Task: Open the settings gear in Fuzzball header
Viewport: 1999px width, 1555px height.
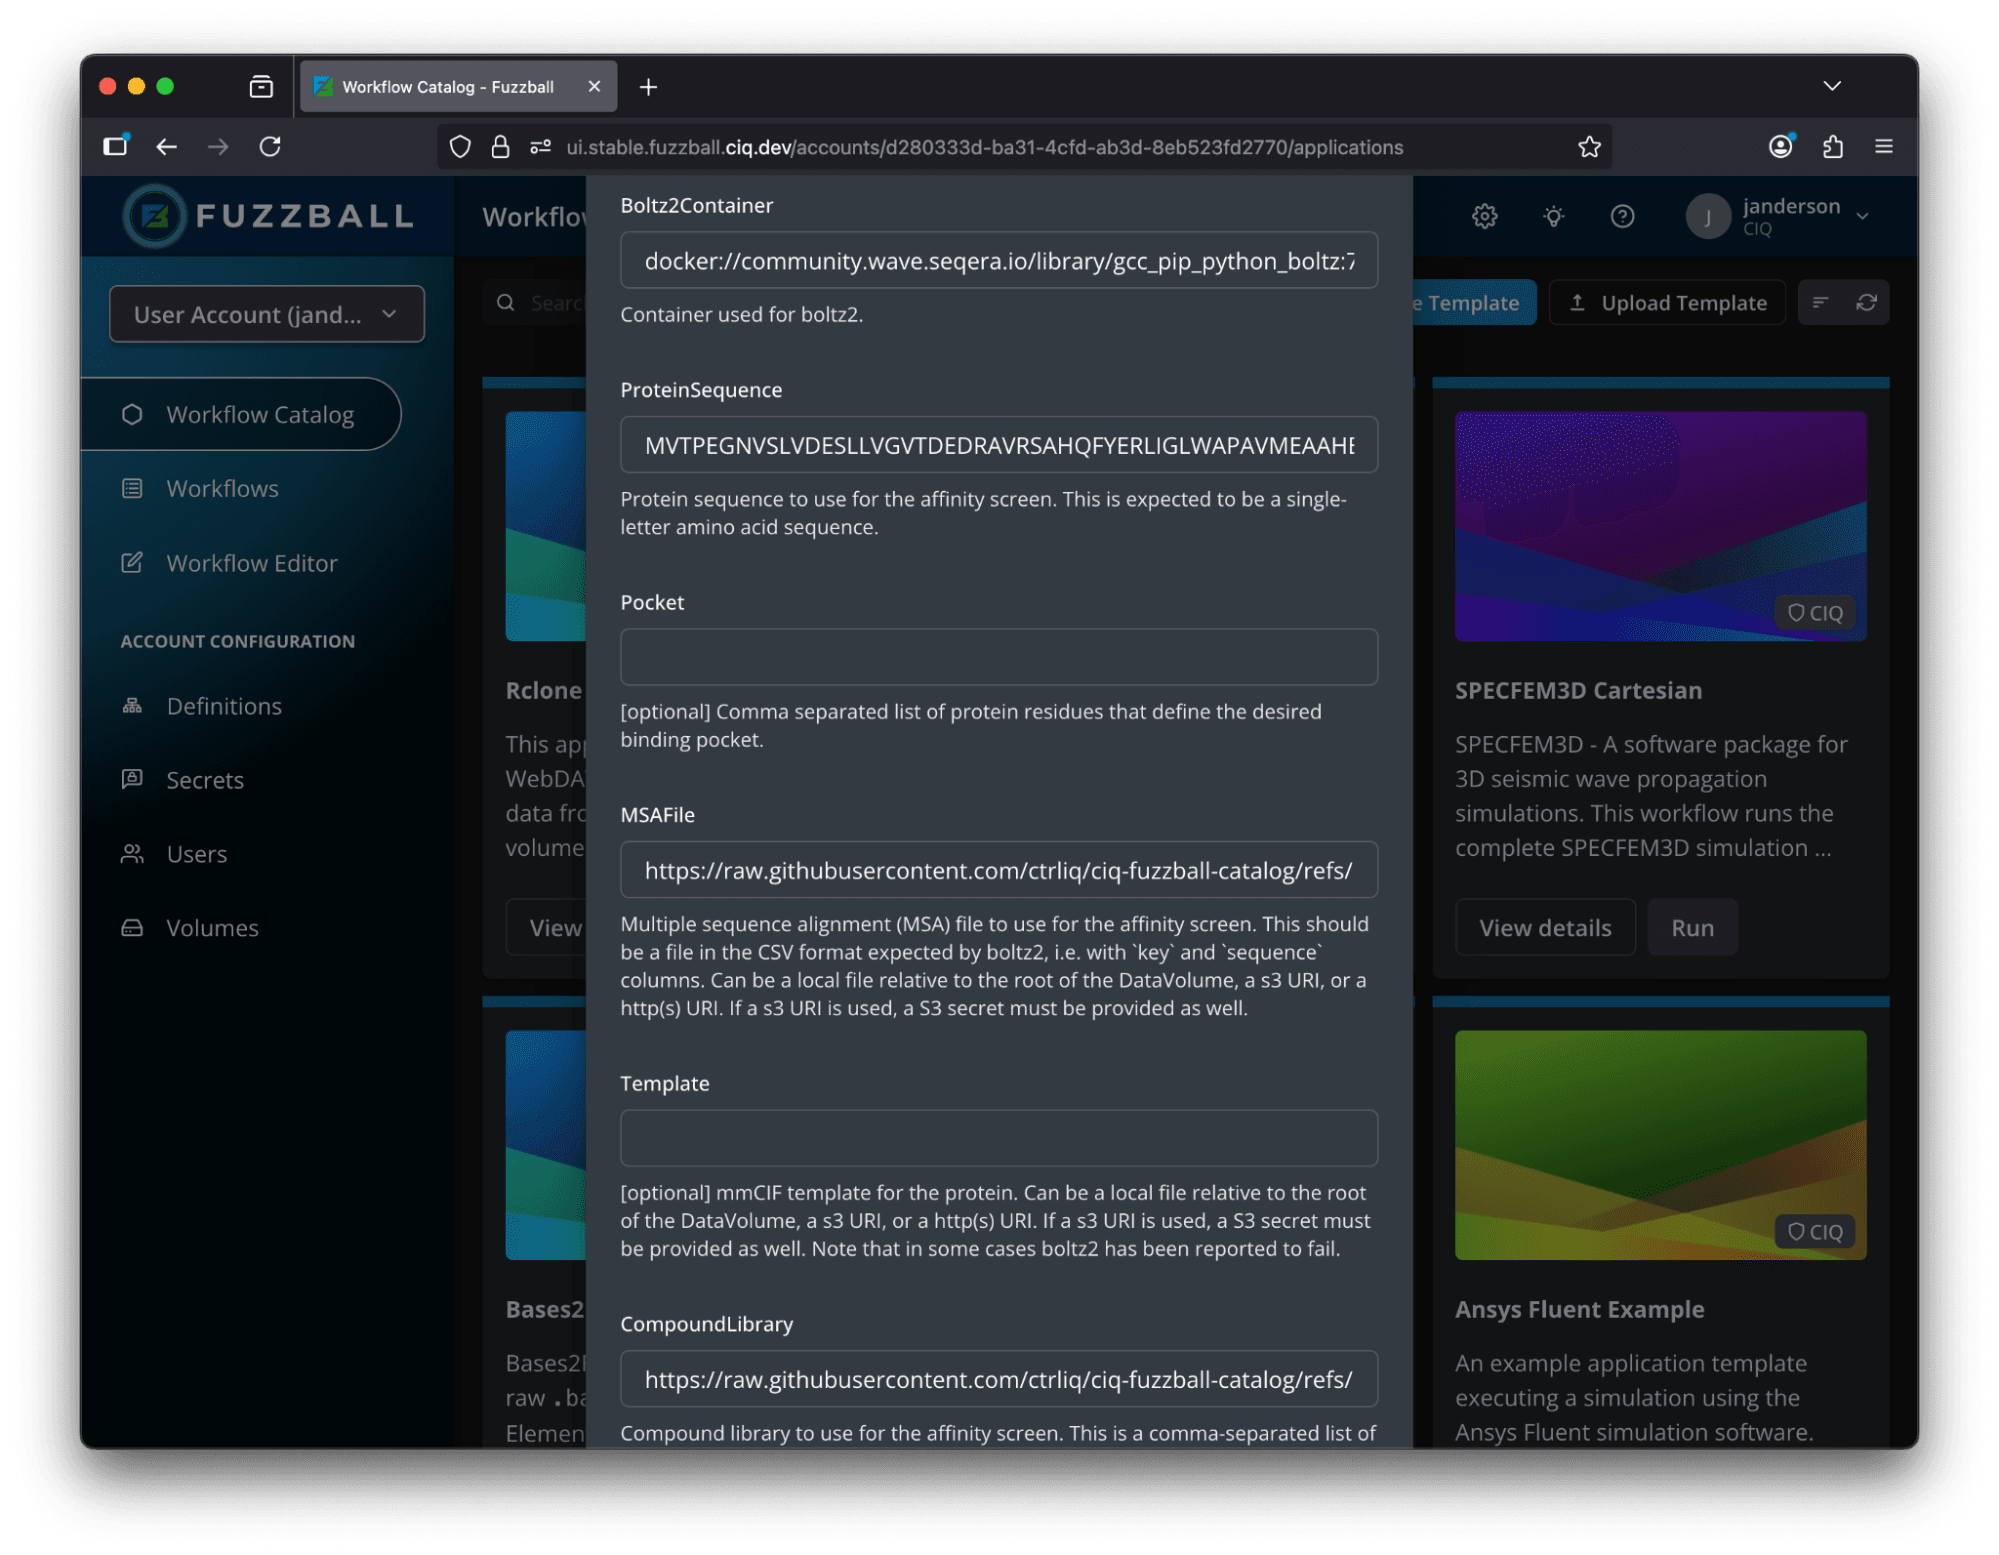Action: pos(1484,216)
